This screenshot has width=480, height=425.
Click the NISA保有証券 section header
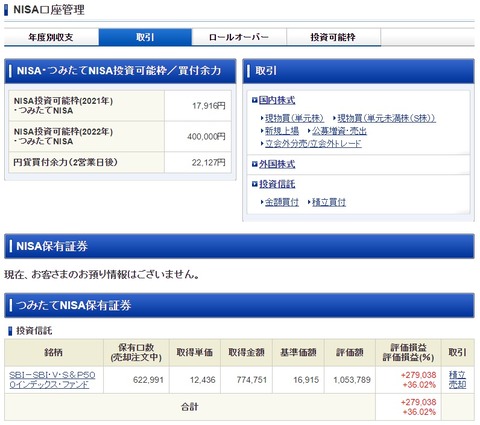tap(239, 246)
